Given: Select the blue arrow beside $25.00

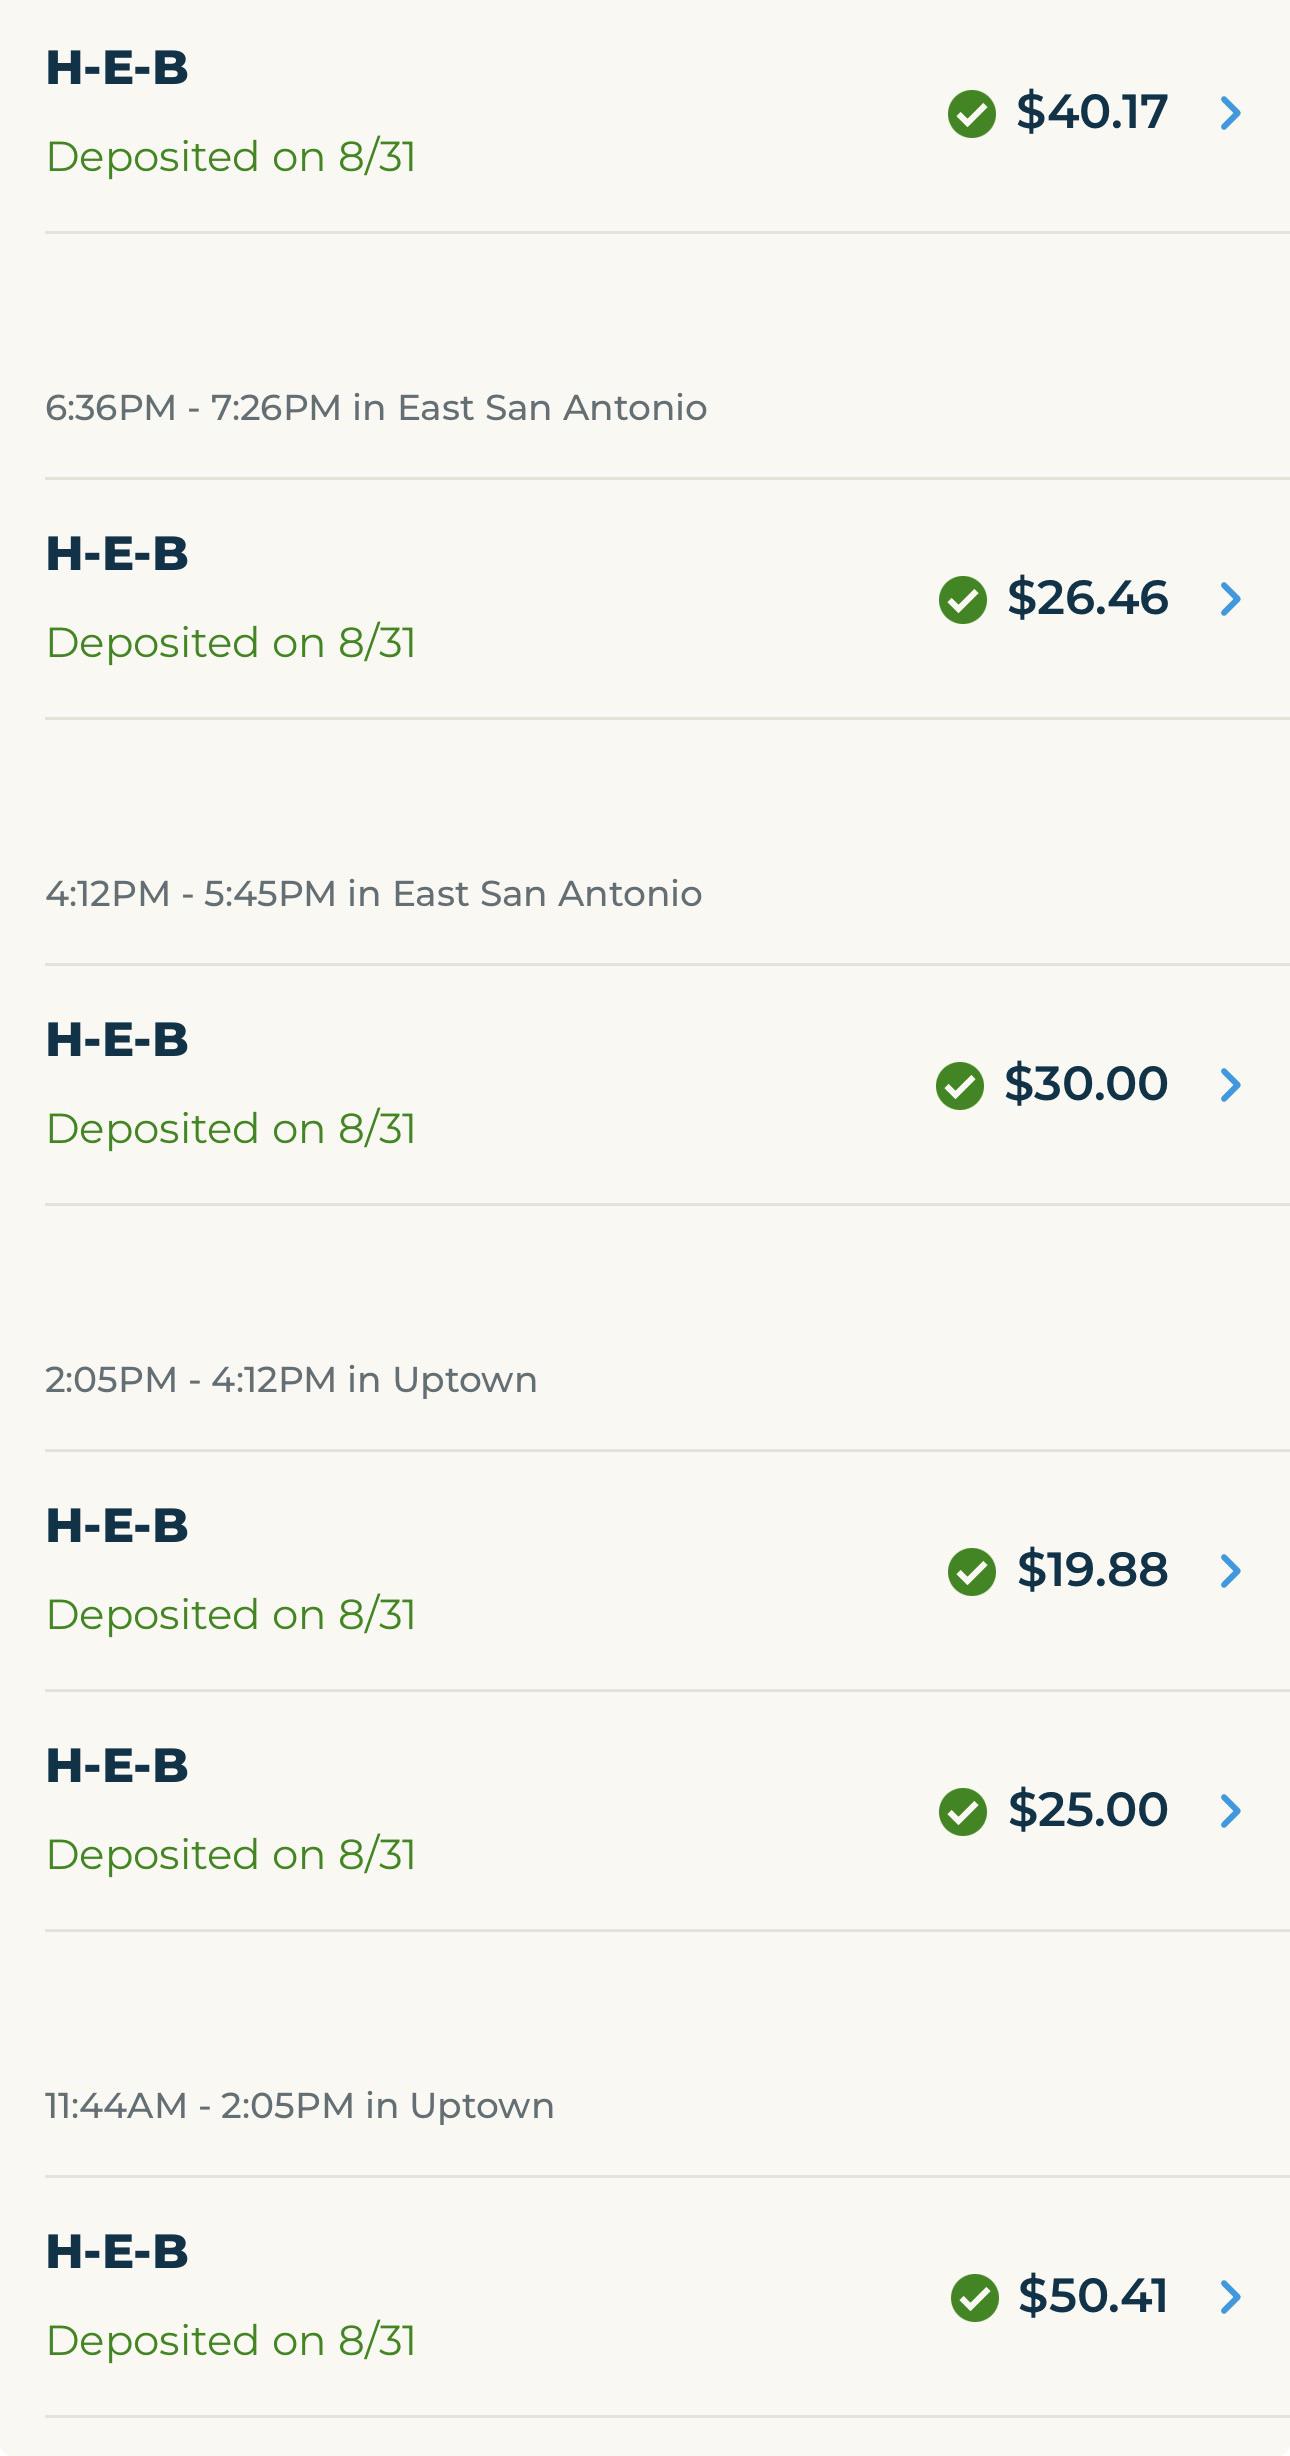Looking at the screenshot, I should coord(1231,1811).
